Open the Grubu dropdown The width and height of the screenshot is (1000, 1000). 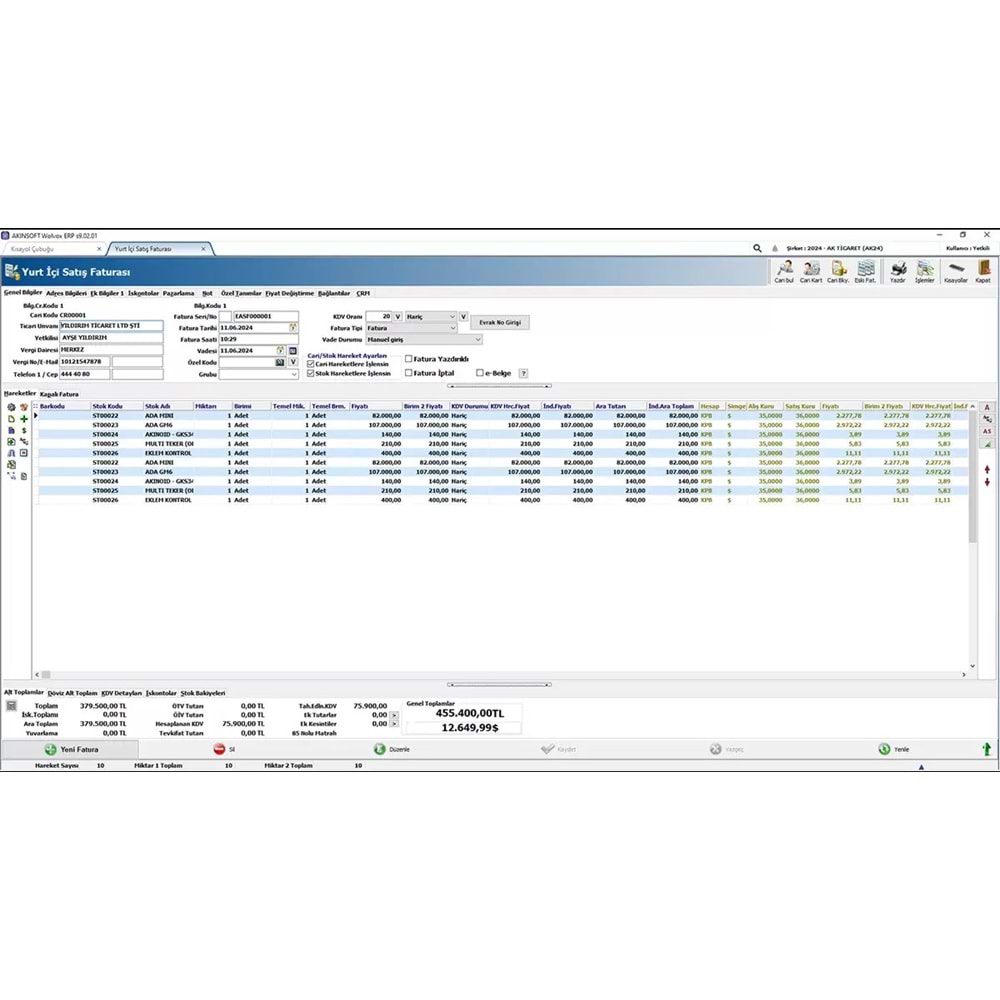click(258, 374)
